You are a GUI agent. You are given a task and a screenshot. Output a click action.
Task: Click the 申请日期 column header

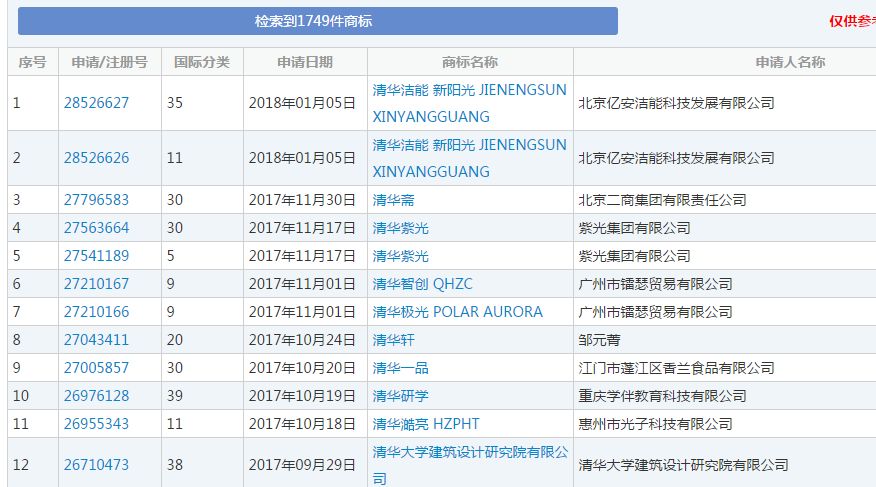[x=305, y=62]
